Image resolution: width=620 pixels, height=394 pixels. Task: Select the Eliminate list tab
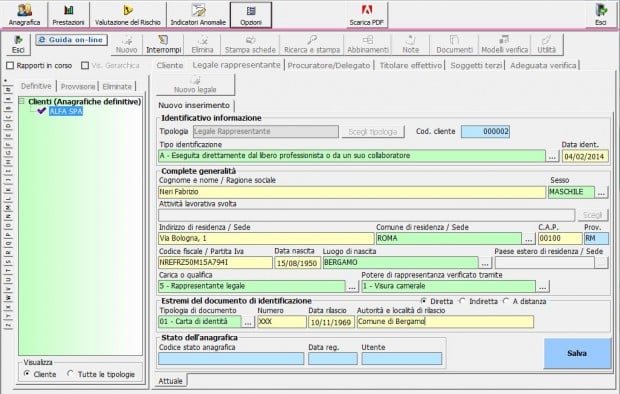click(117, 86)
